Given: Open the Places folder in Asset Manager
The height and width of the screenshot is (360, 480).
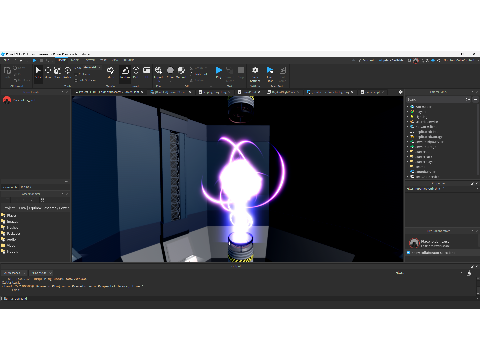Looking at the screenshot, I should pos(9,215).
